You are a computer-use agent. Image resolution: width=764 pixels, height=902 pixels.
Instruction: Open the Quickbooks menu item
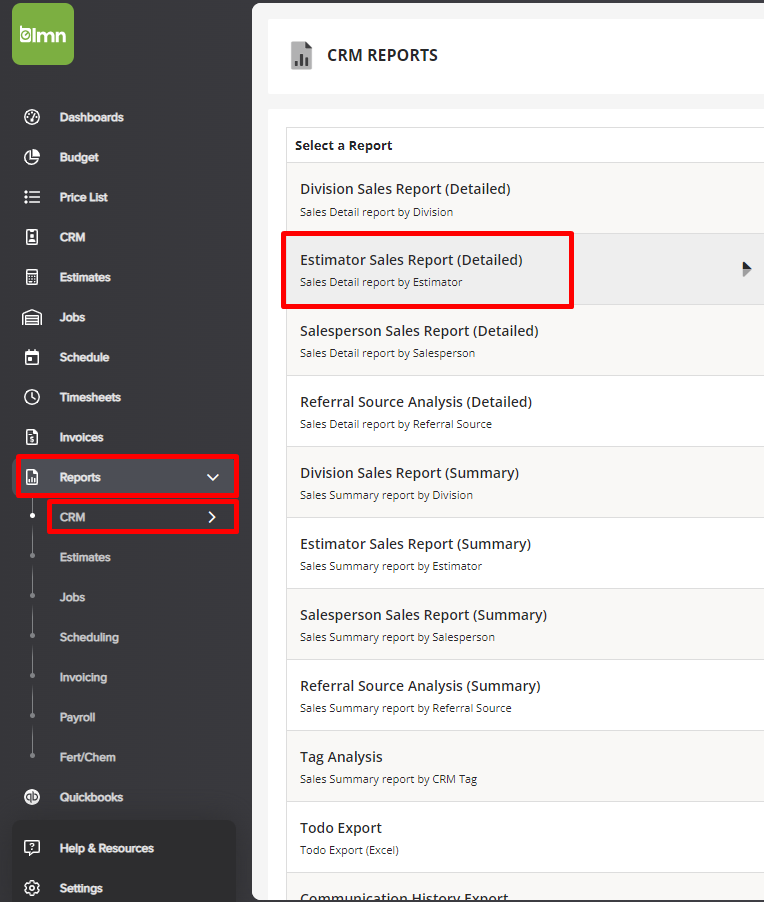pyautogui.click(x=91, y=797)
